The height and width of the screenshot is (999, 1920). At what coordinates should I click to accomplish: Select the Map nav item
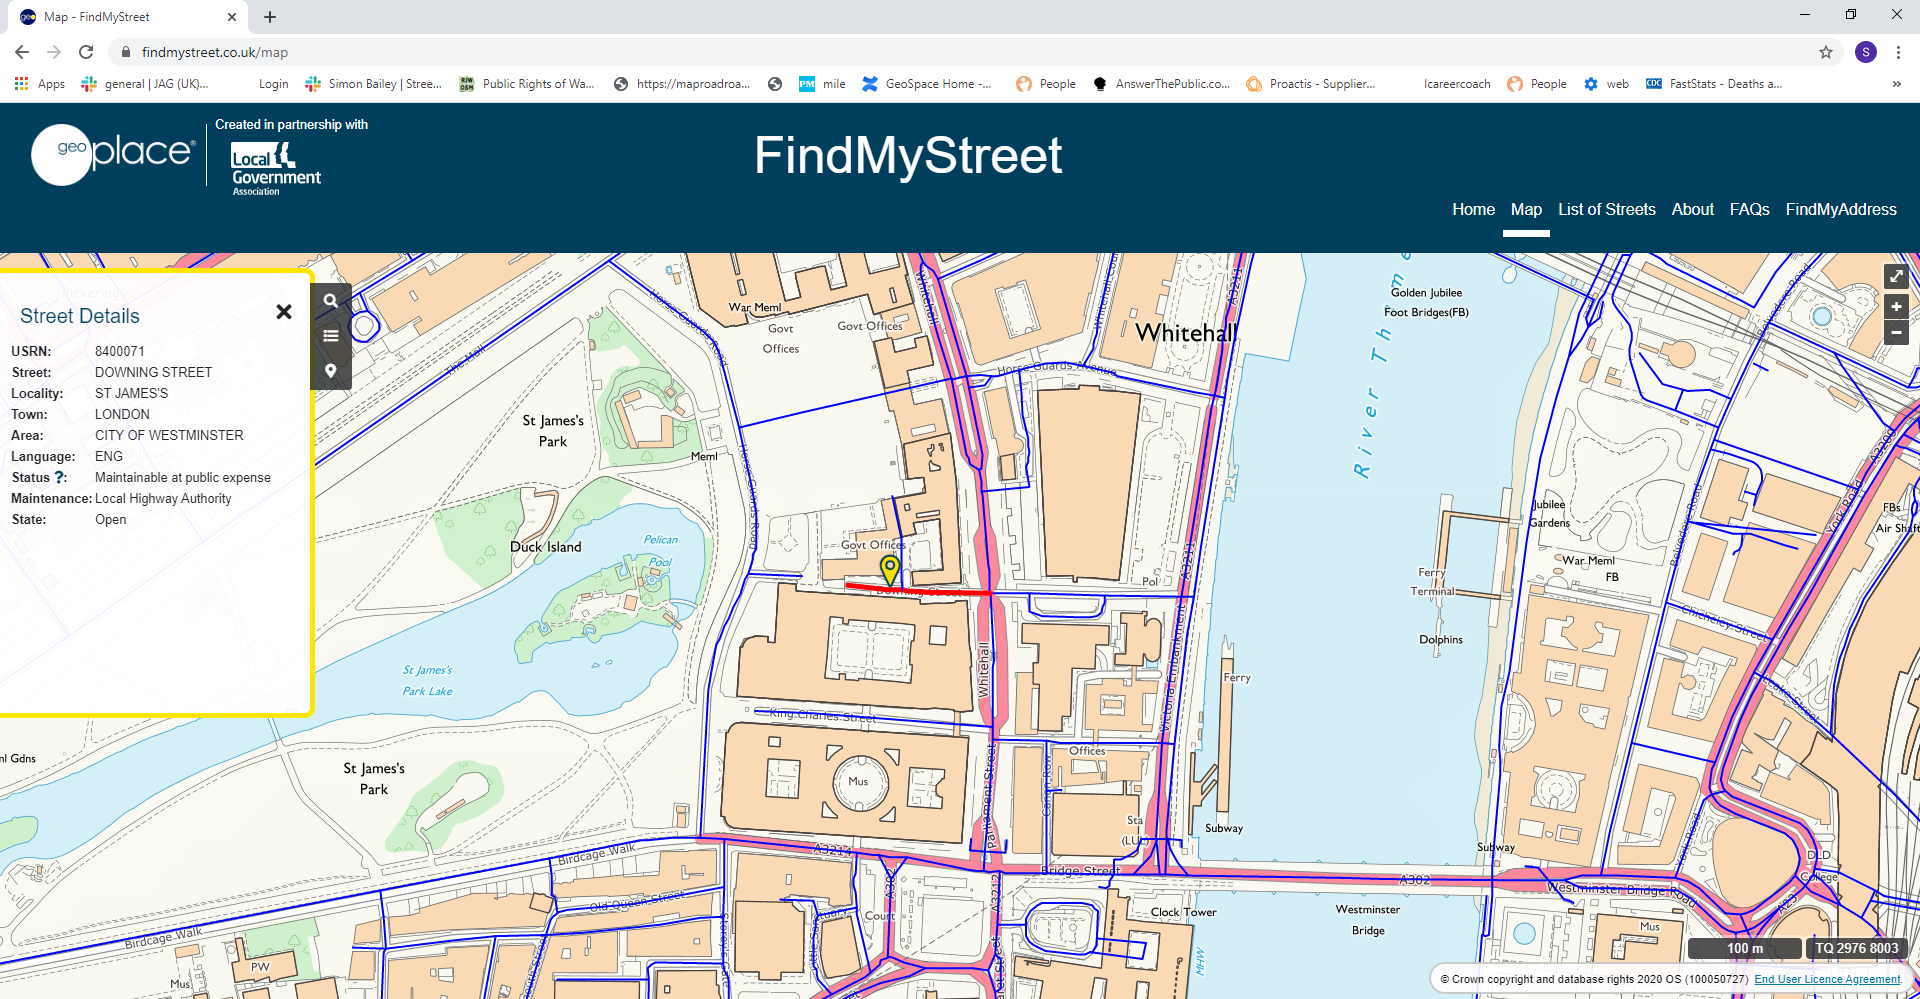[x=1526, y=209]
